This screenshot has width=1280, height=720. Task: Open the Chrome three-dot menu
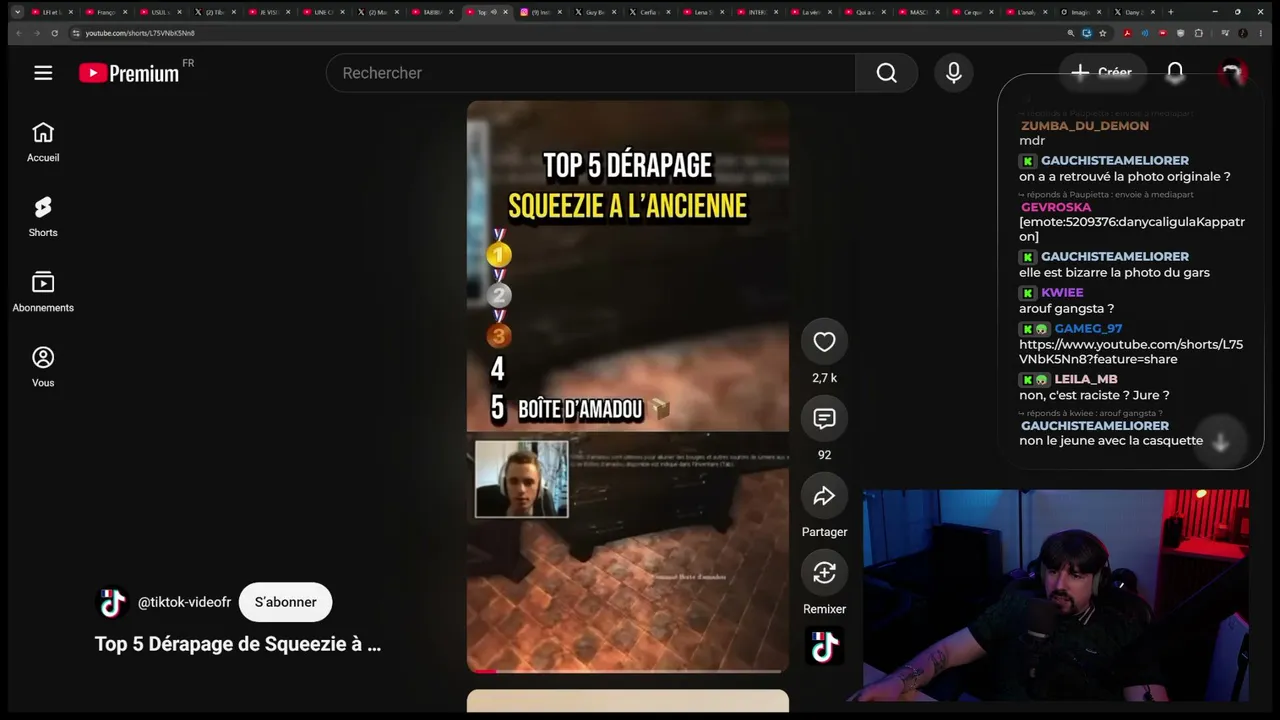click(x=1259, y=33)
